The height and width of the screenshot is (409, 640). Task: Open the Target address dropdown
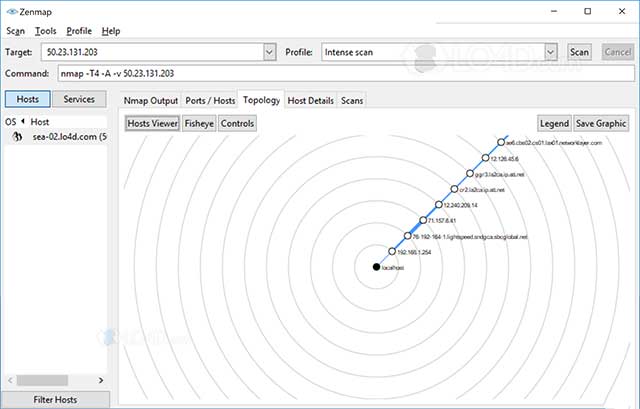(269, 52)
